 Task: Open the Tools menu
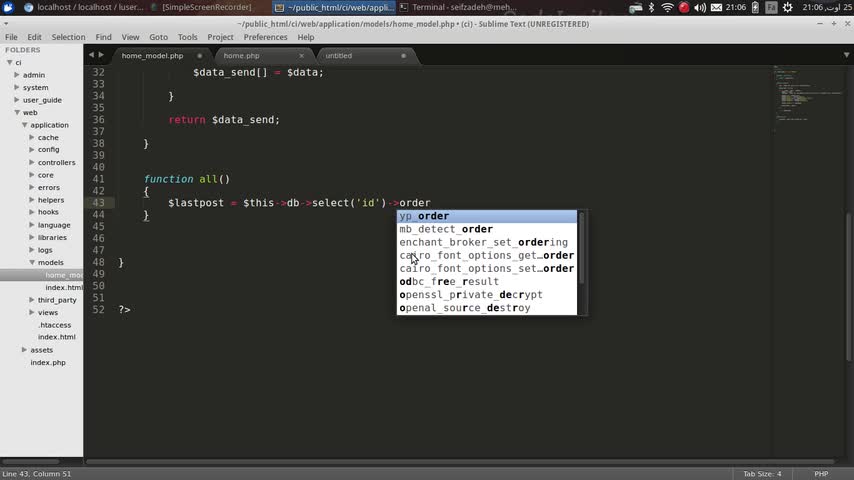187,37
